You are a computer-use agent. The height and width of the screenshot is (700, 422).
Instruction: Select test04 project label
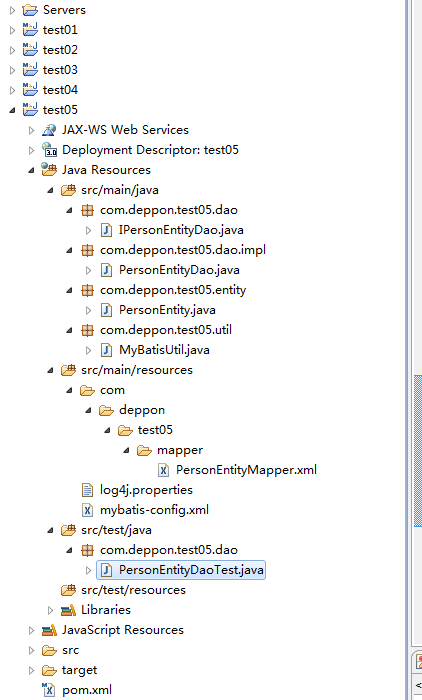[60, 90]
